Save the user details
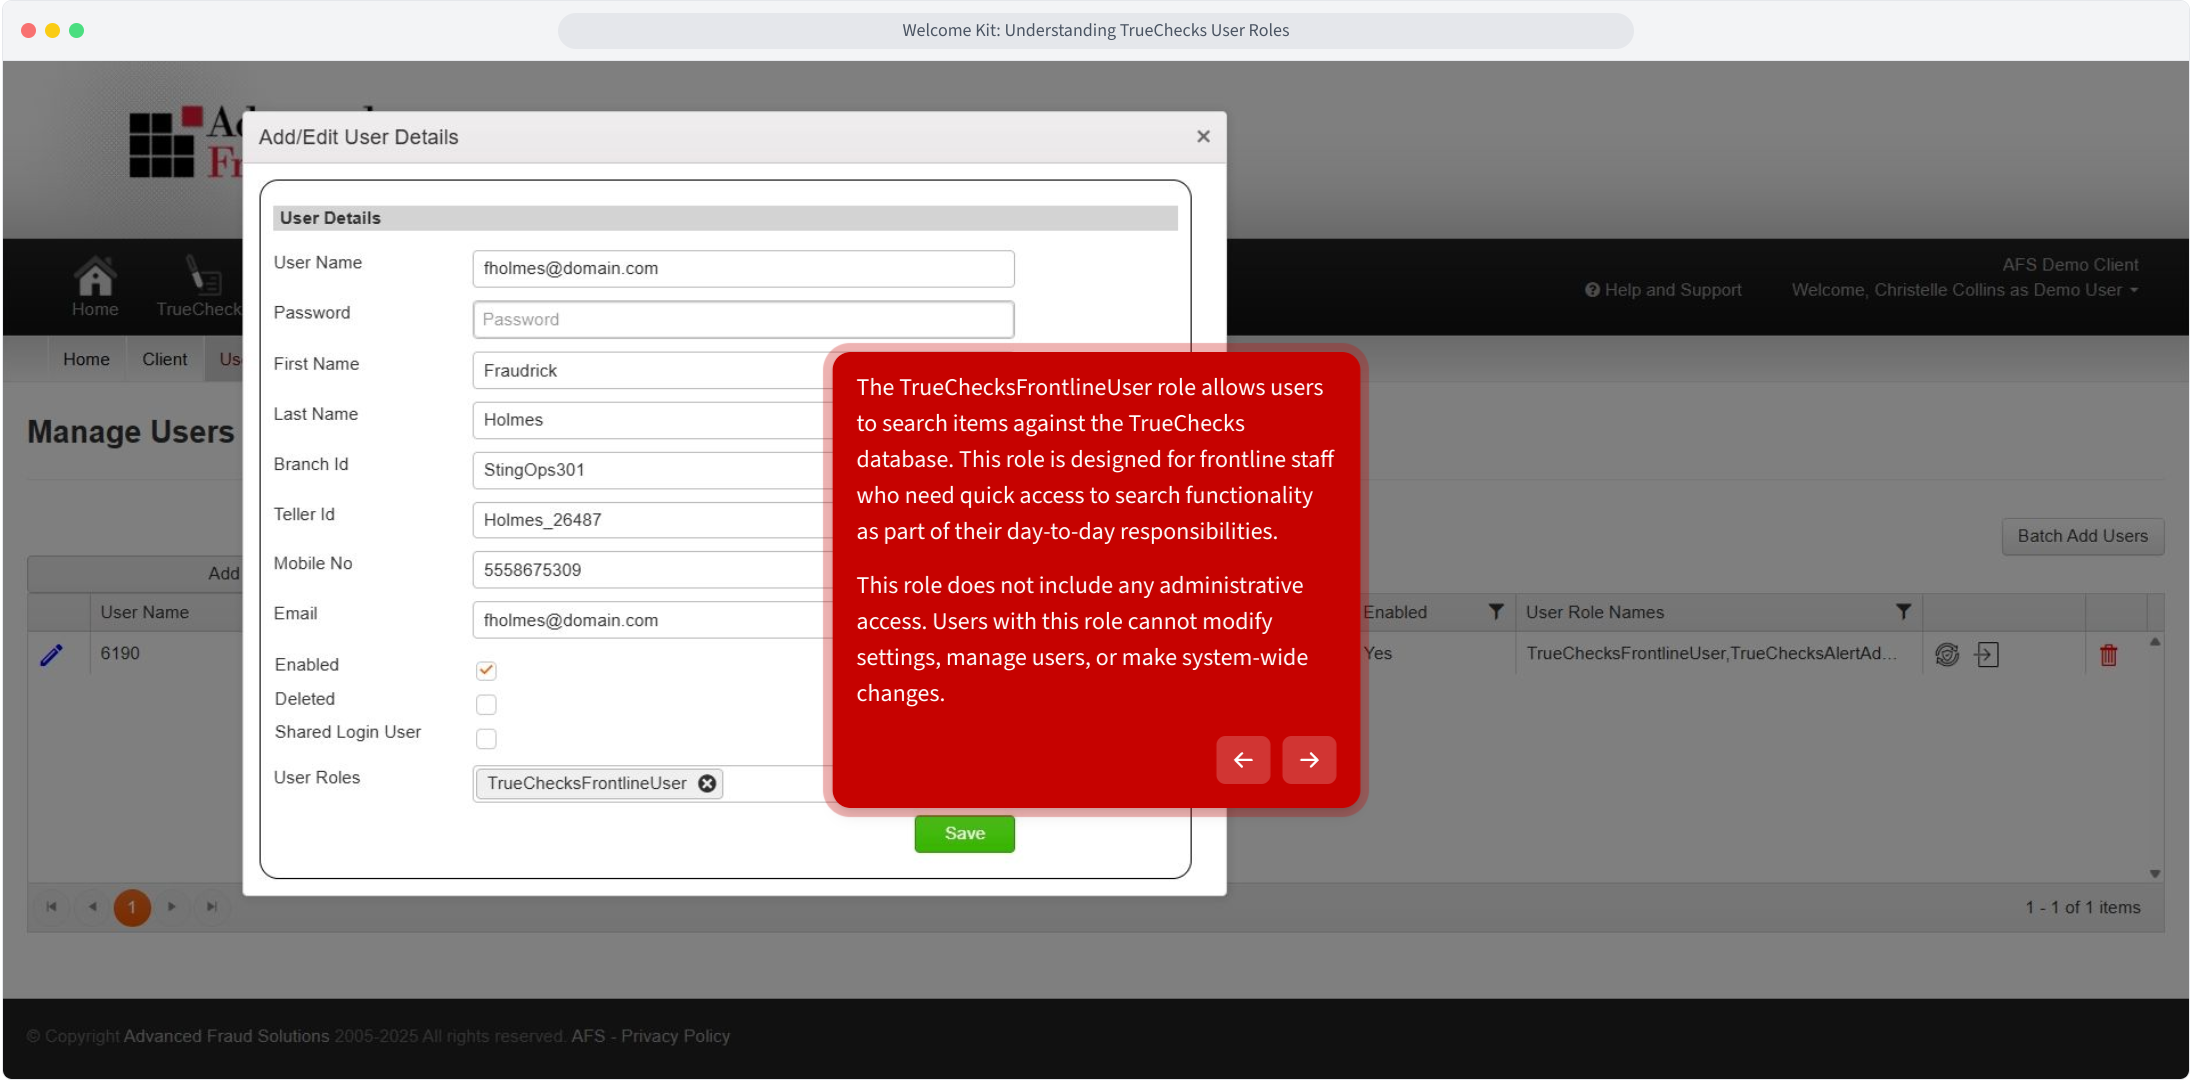The height and width of the screenshot is (1080, 2192). [964, 834]
